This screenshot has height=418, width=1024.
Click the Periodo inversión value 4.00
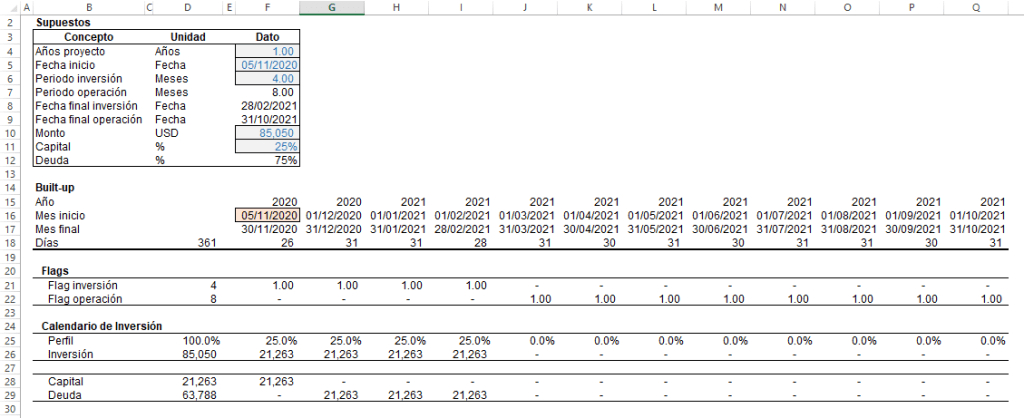(x=267, y=78)
